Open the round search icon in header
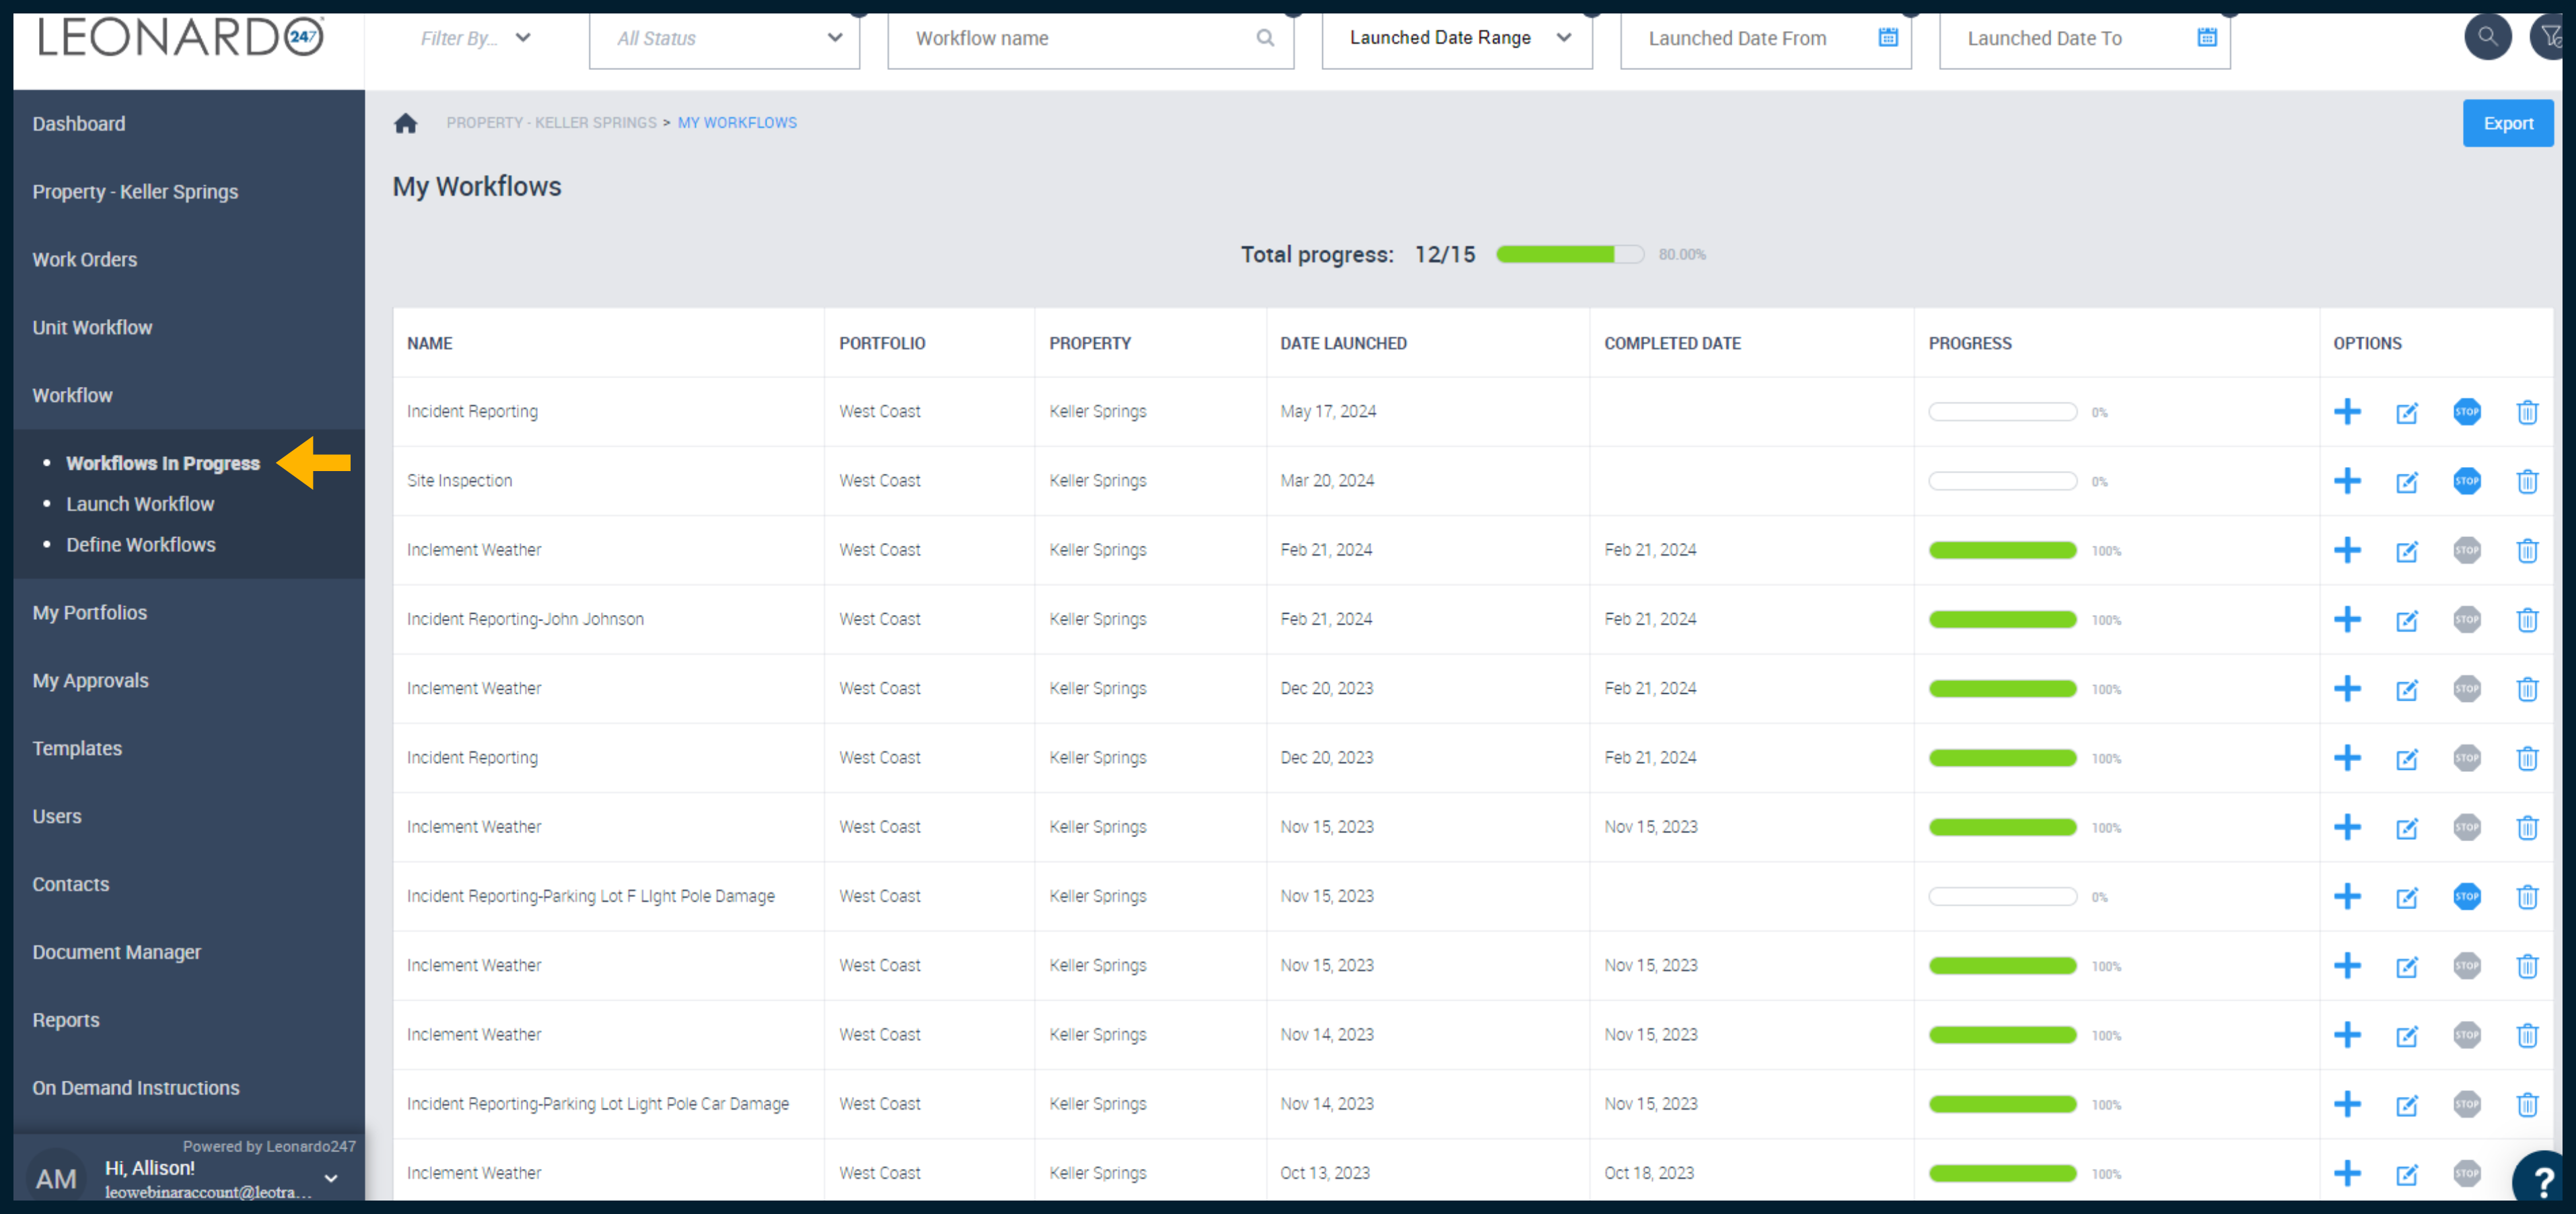 [2487, 38]
